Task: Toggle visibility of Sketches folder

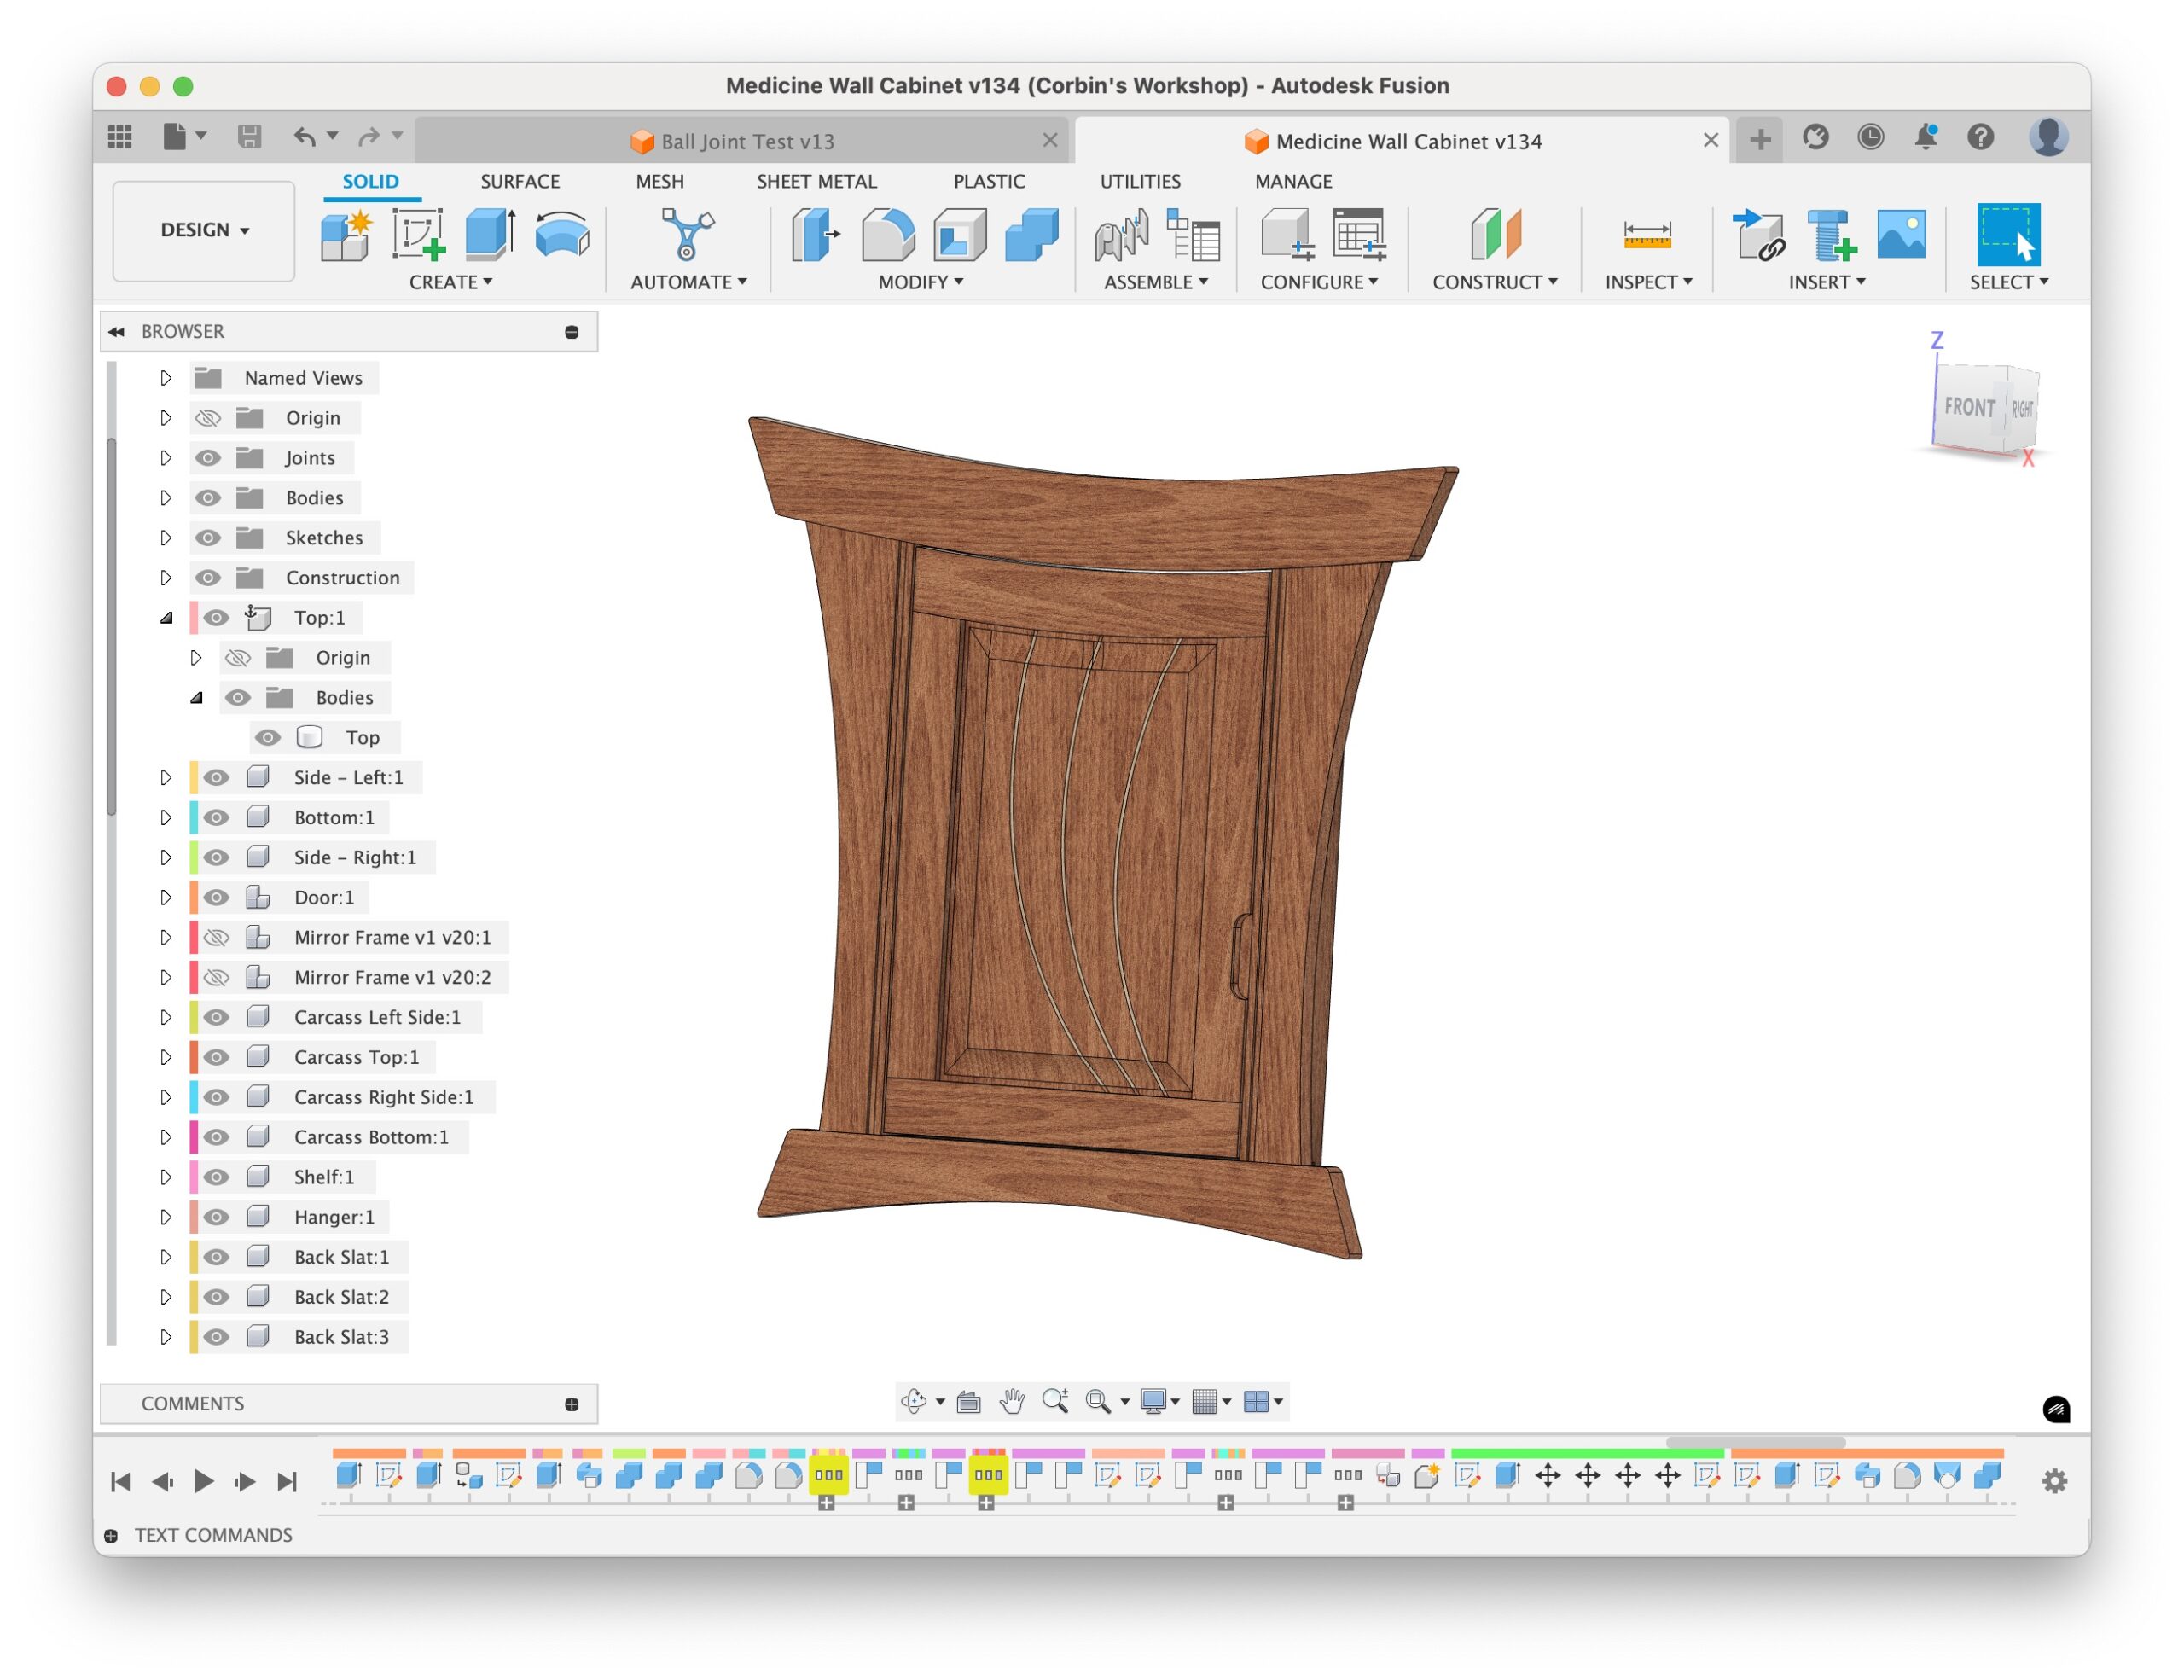Action: [x=207, y=537]
